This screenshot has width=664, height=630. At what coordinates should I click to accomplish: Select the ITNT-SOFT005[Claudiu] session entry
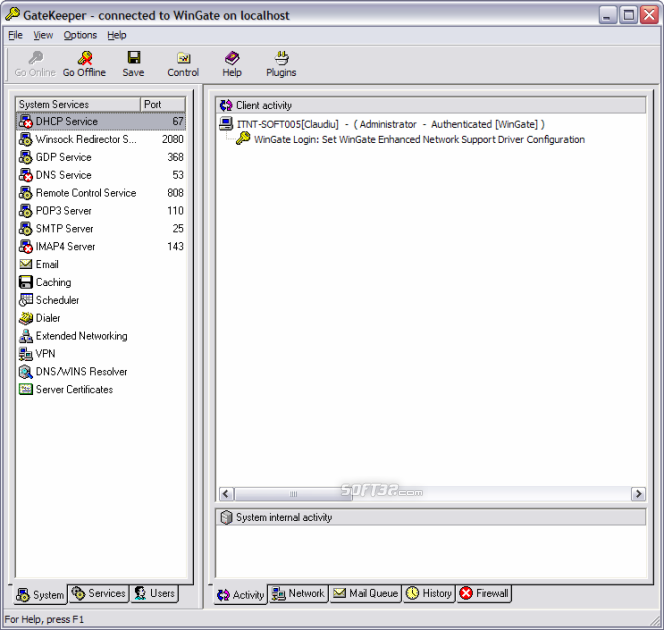[382, 124]
